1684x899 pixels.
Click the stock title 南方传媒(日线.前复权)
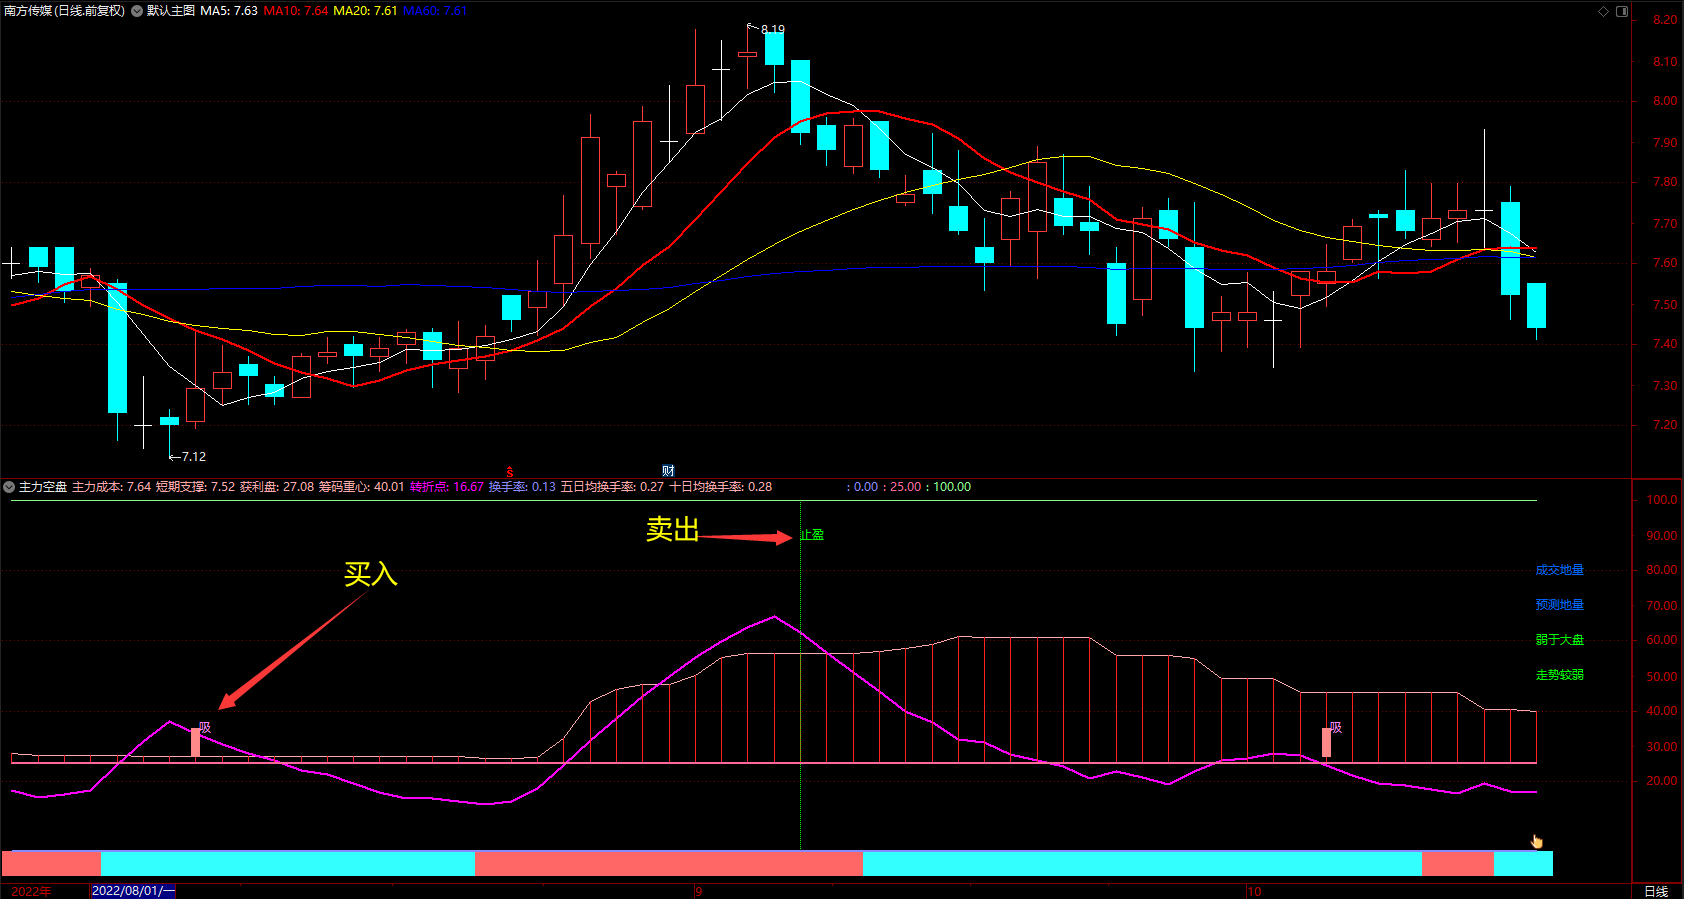coord(65,11)
